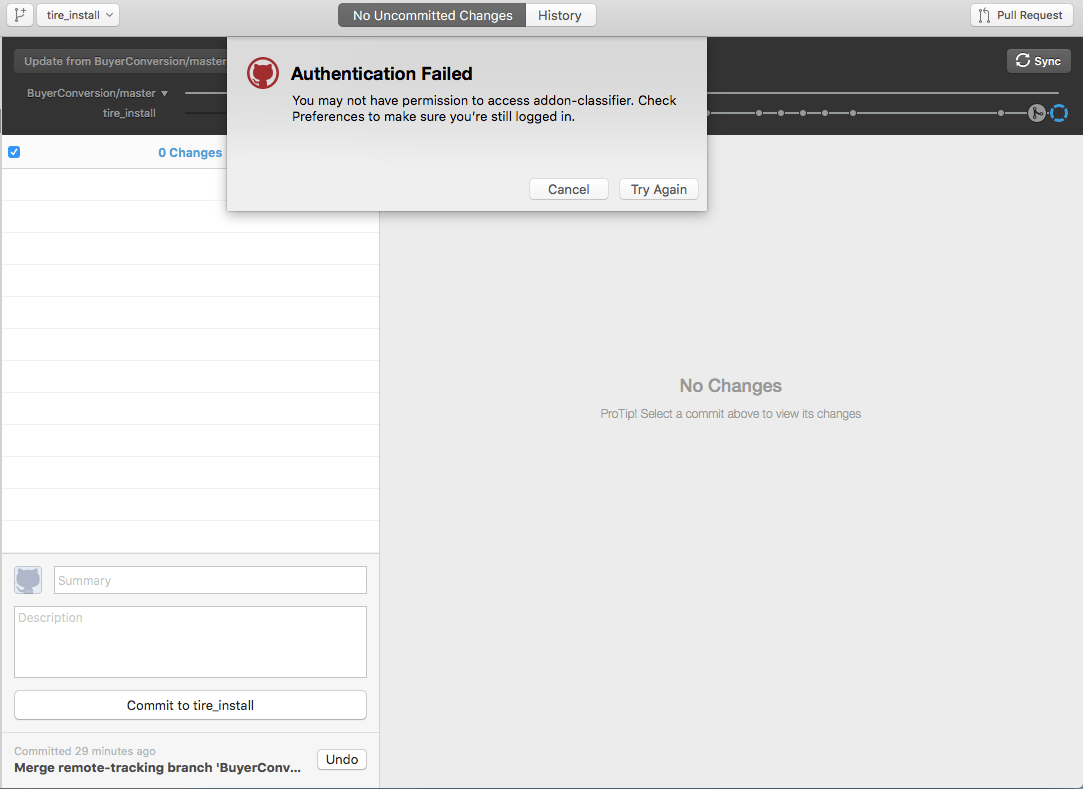This screenshot has height=789, width=1083.
Task: Click inside the Description text area
Action: coord(190,640)
